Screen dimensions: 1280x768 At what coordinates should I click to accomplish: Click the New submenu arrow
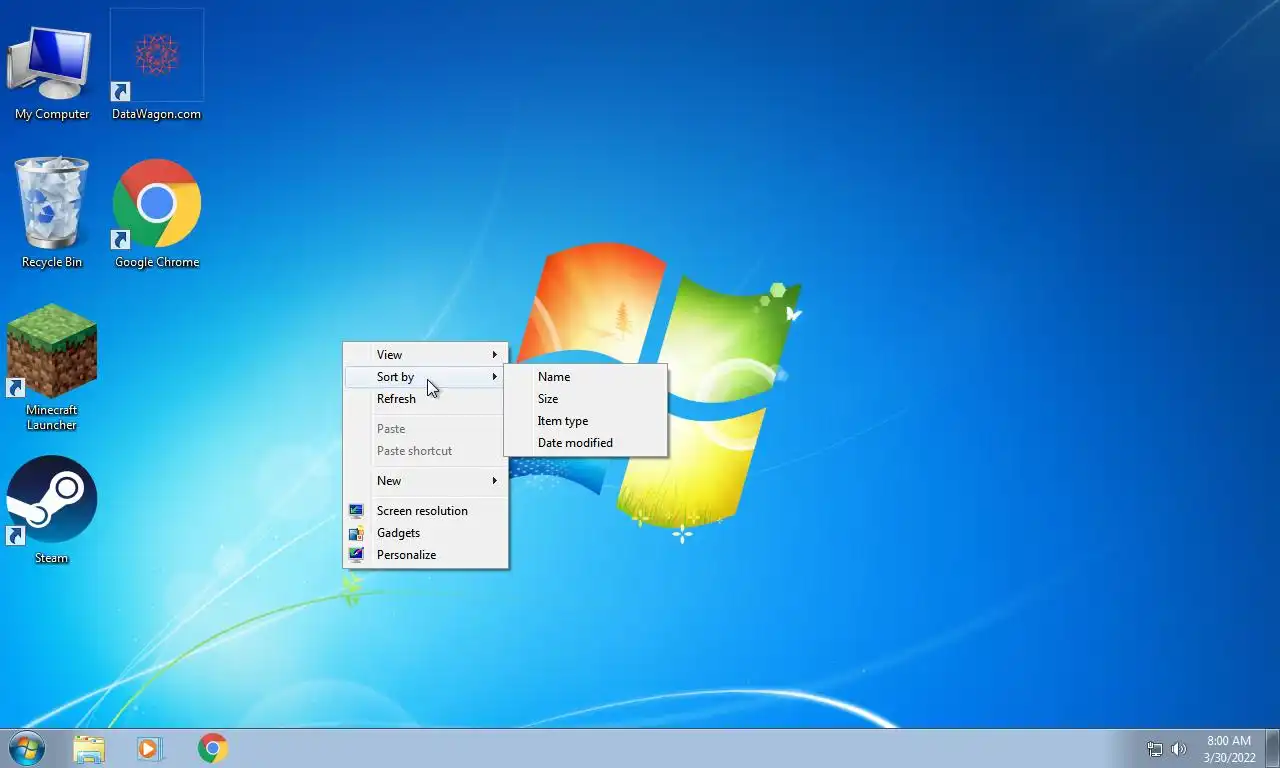click(494, 481)
